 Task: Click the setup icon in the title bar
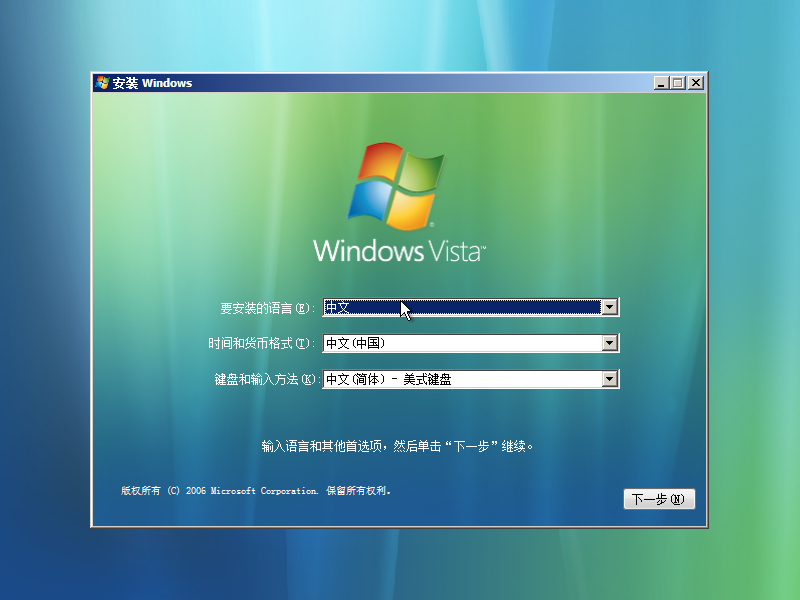(x=101, y=83)
